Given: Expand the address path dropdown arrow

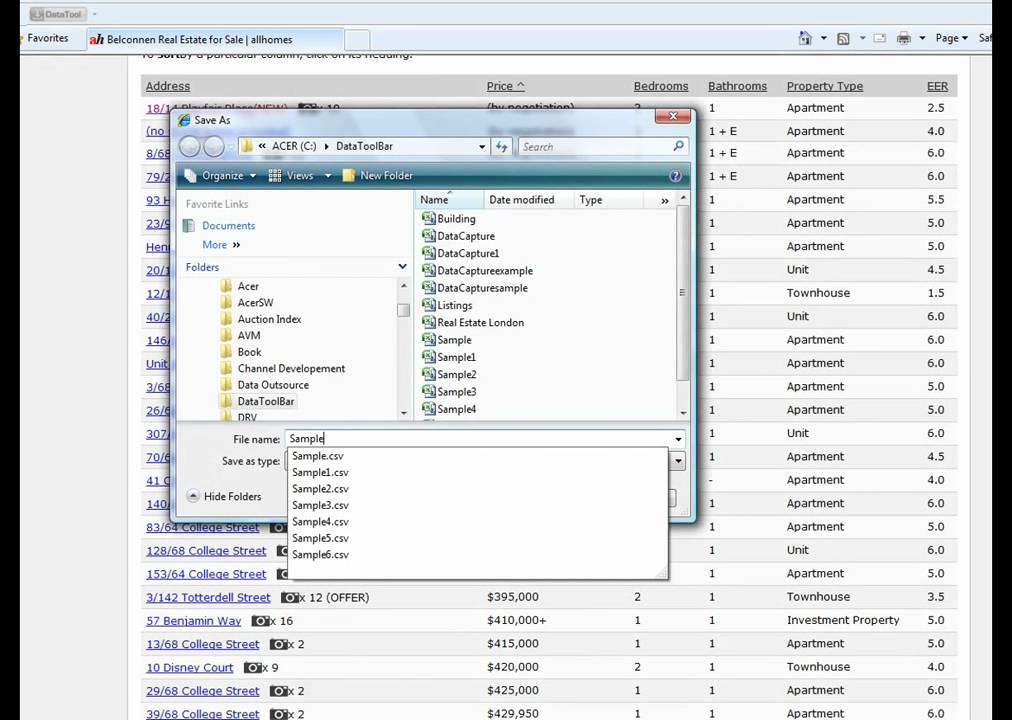Looking at the screenshot, I should click(x=482, y=147).
